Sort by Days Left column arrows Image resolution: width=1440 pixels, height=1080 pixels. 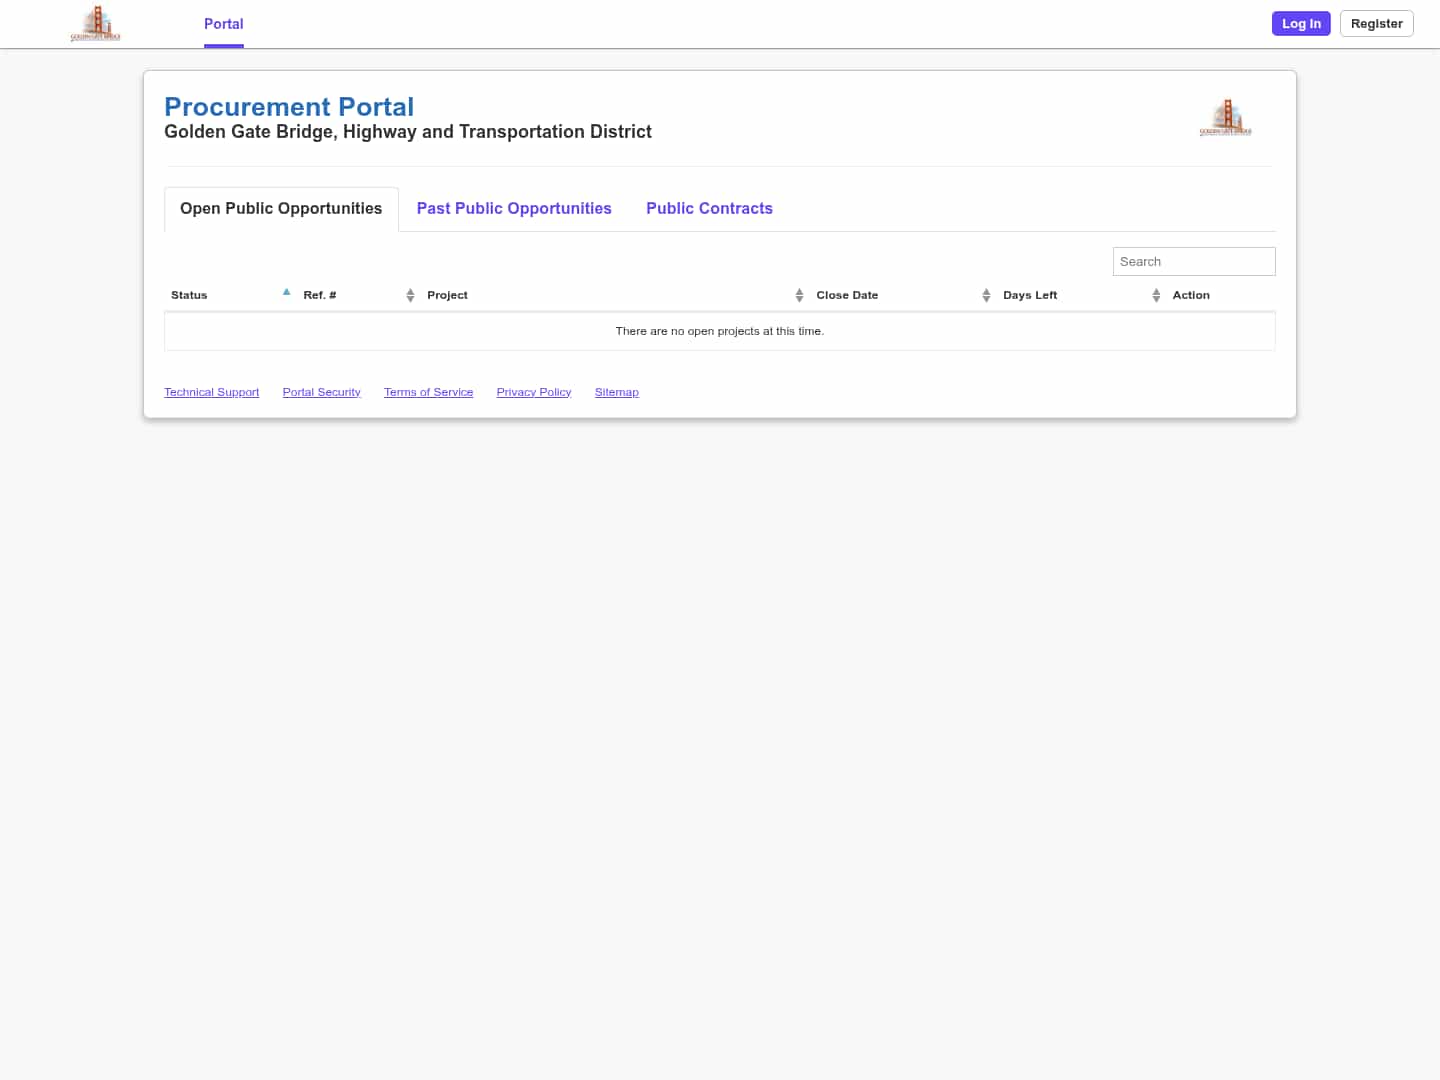1156,295
